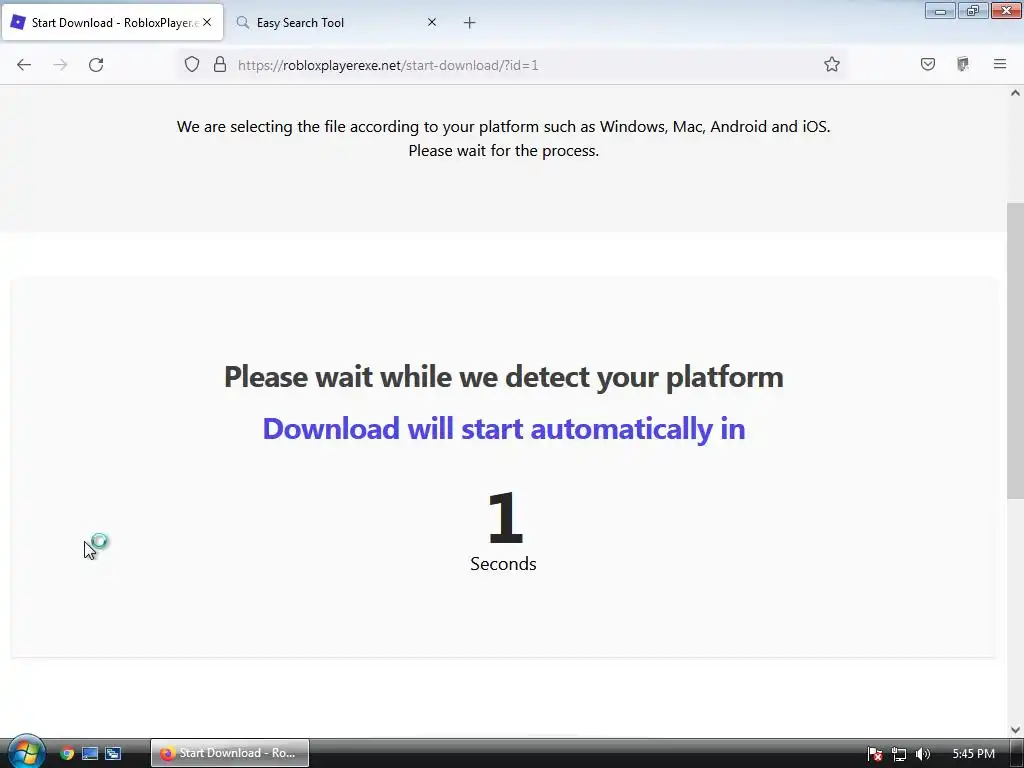Viewport: 1024px width, 768px height.
Task: Click the 'Please wait while we detect' heading
Action: [504, 377]
